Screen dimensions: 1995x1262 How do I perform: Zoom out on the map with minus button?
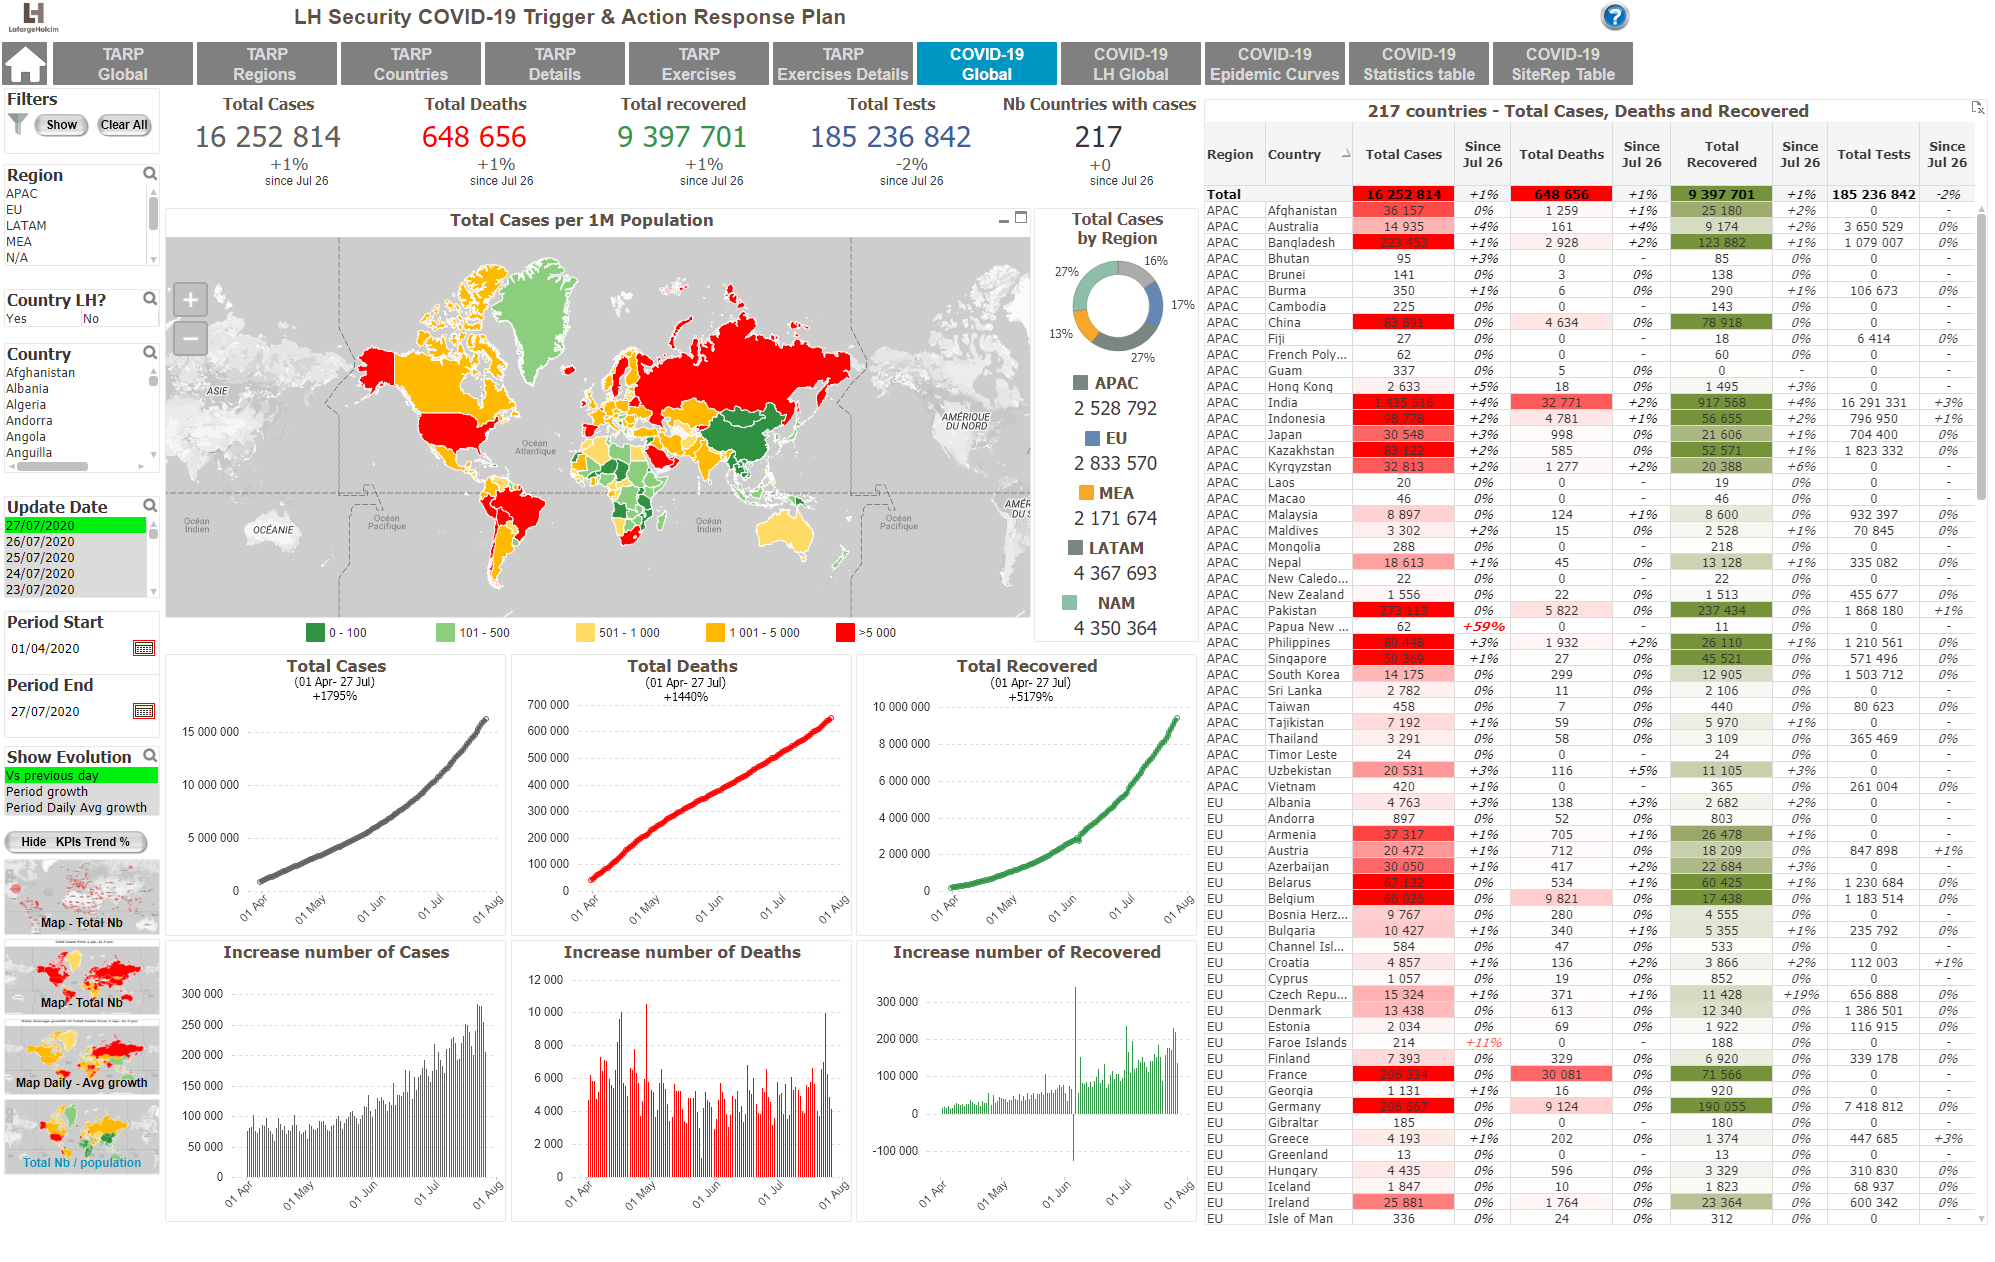(190, 338)
